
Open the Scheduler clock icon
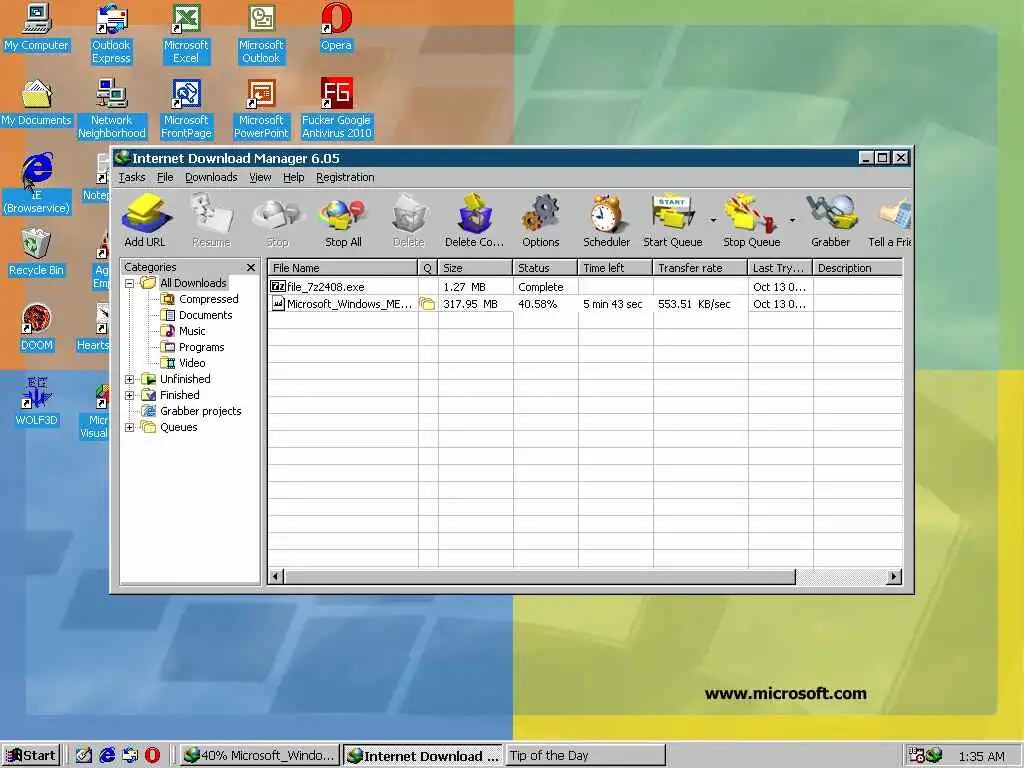(607, 220)
